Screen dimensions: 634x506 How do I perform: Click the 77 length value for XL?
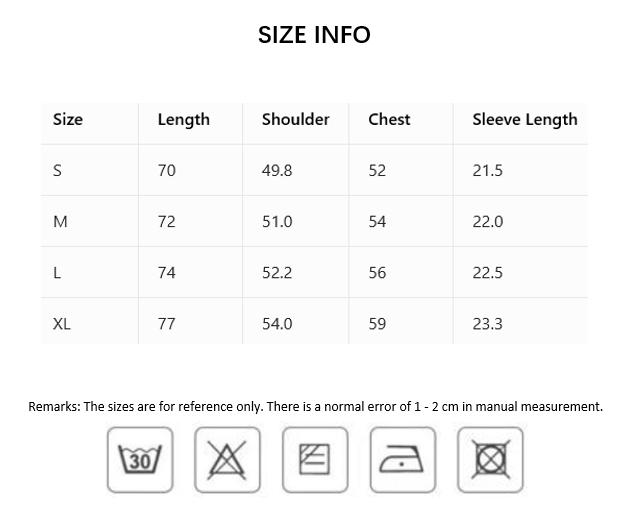point(167,324)
